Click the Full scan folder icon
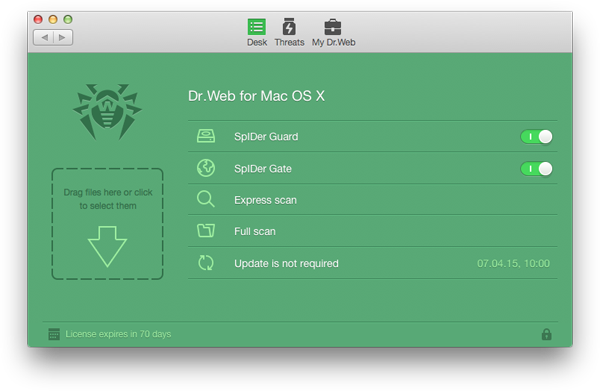The height and width of the screenshot is (391, 600). click(x=206, y=231)
